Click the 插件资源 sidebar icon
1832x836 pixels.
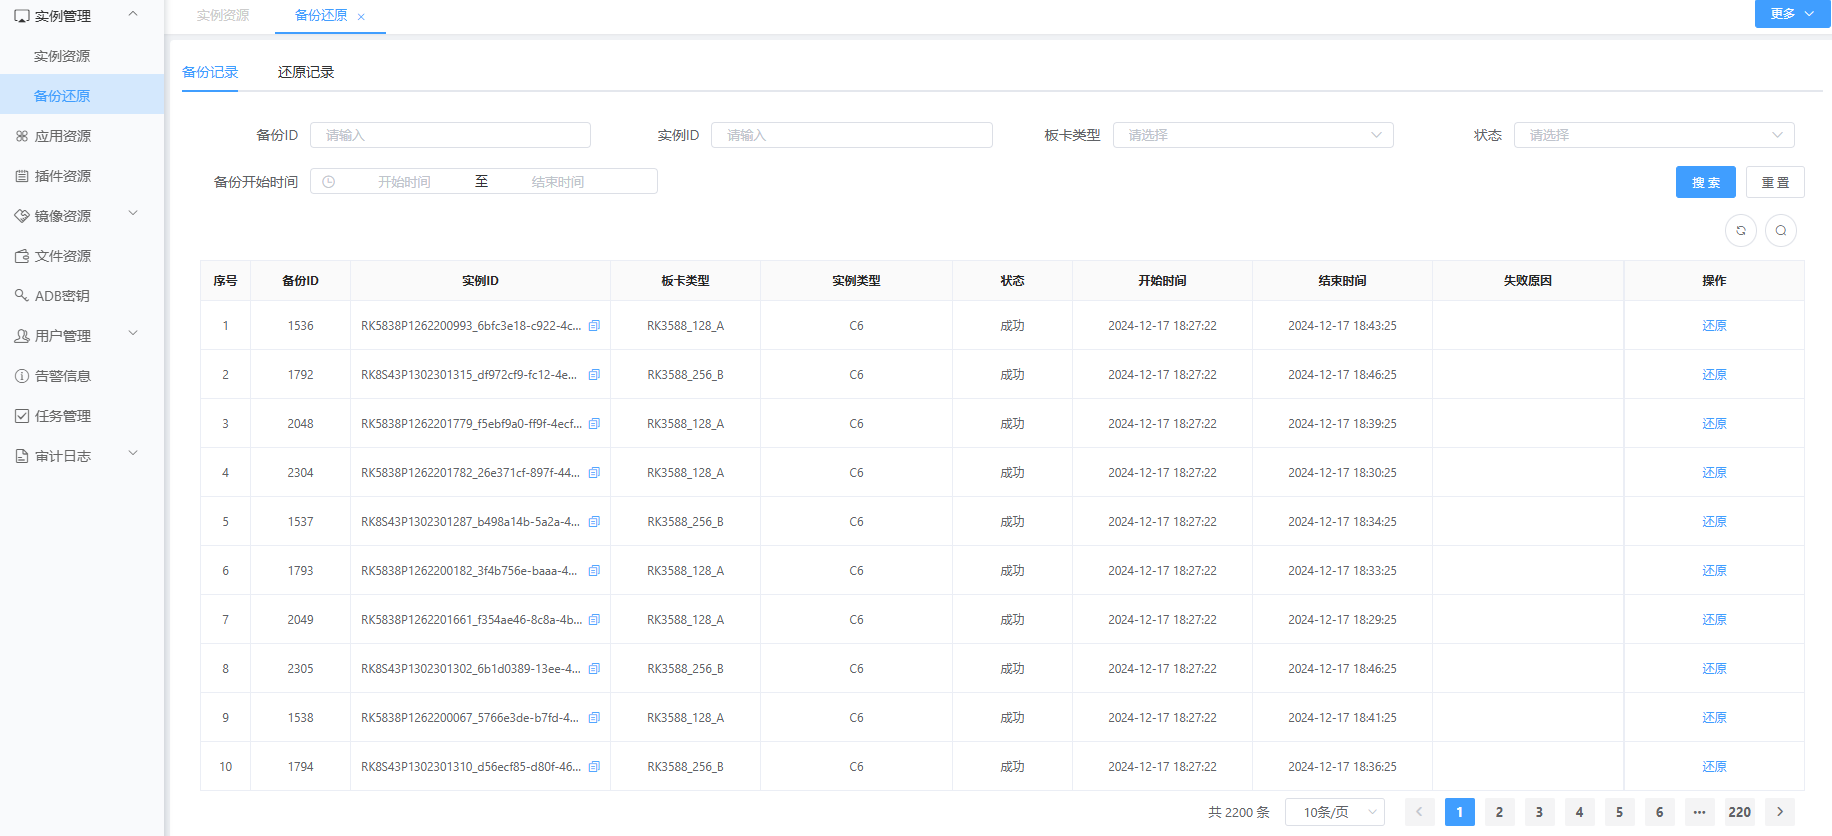pos(22,176)
